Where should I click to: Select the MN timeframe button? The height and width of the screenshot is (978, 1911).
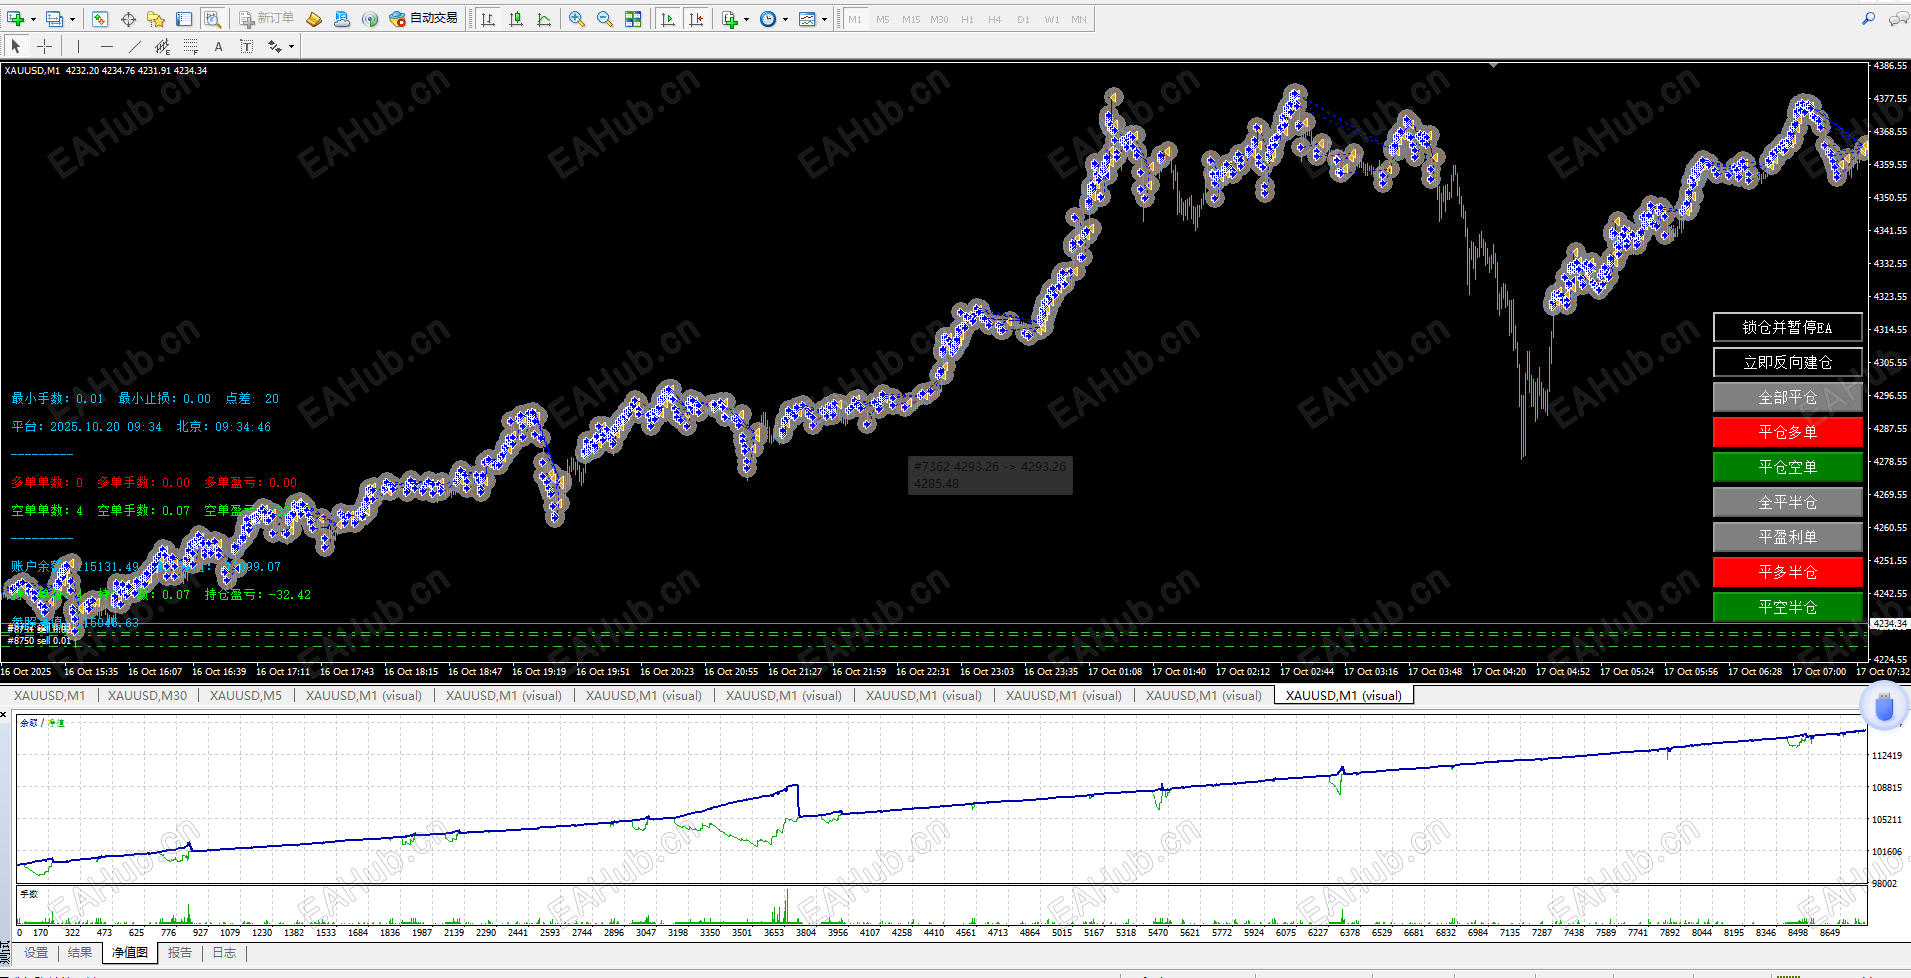(1079, 19)
